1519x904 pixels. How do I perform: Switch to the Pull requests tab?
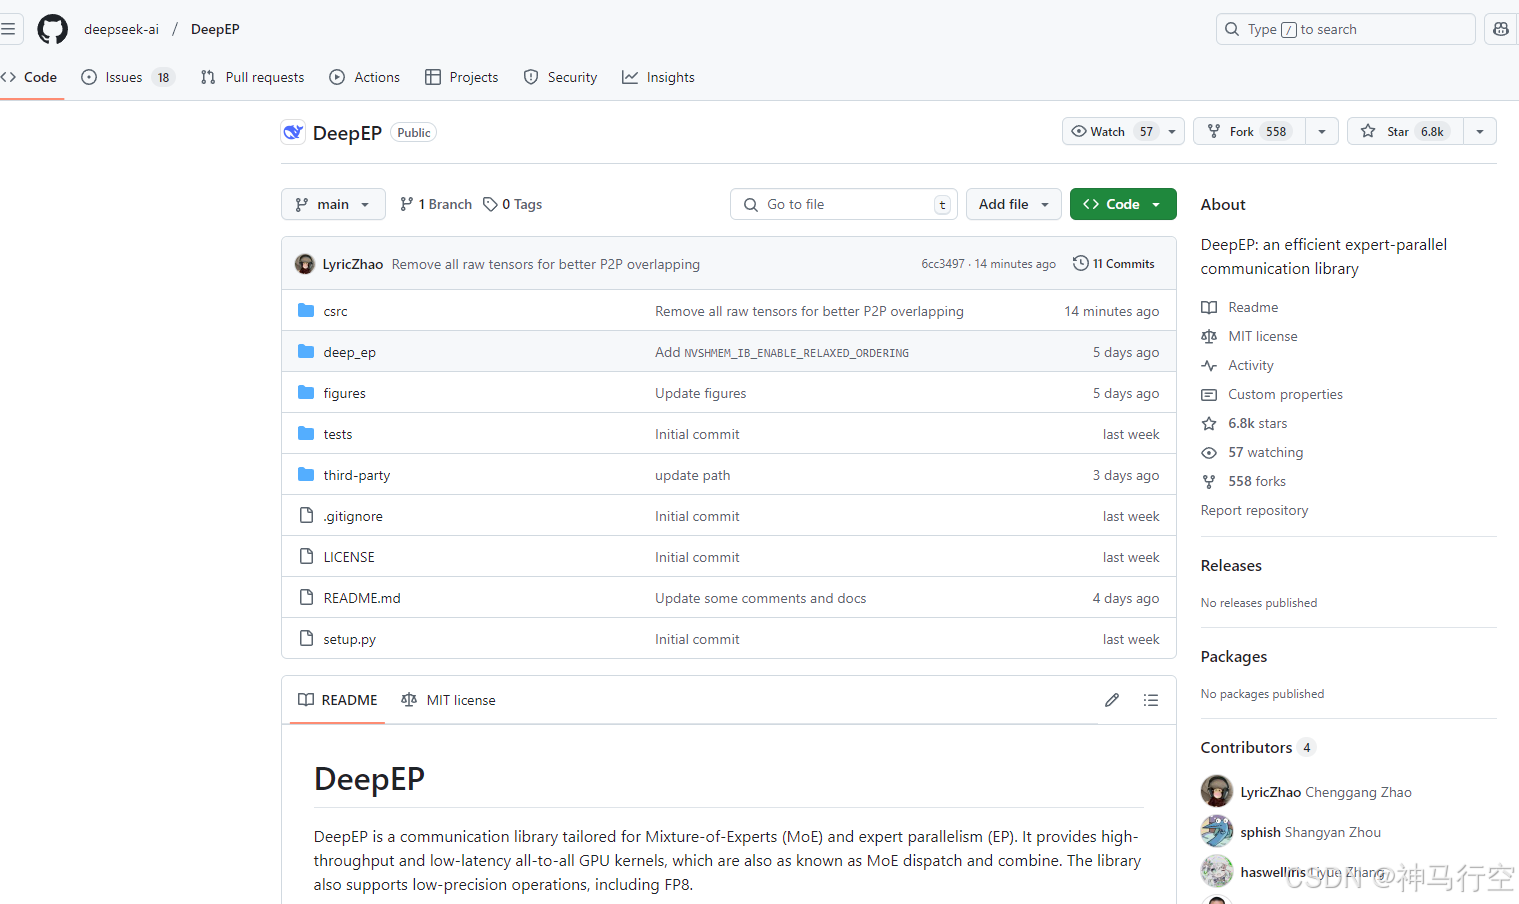click(252, 77)
